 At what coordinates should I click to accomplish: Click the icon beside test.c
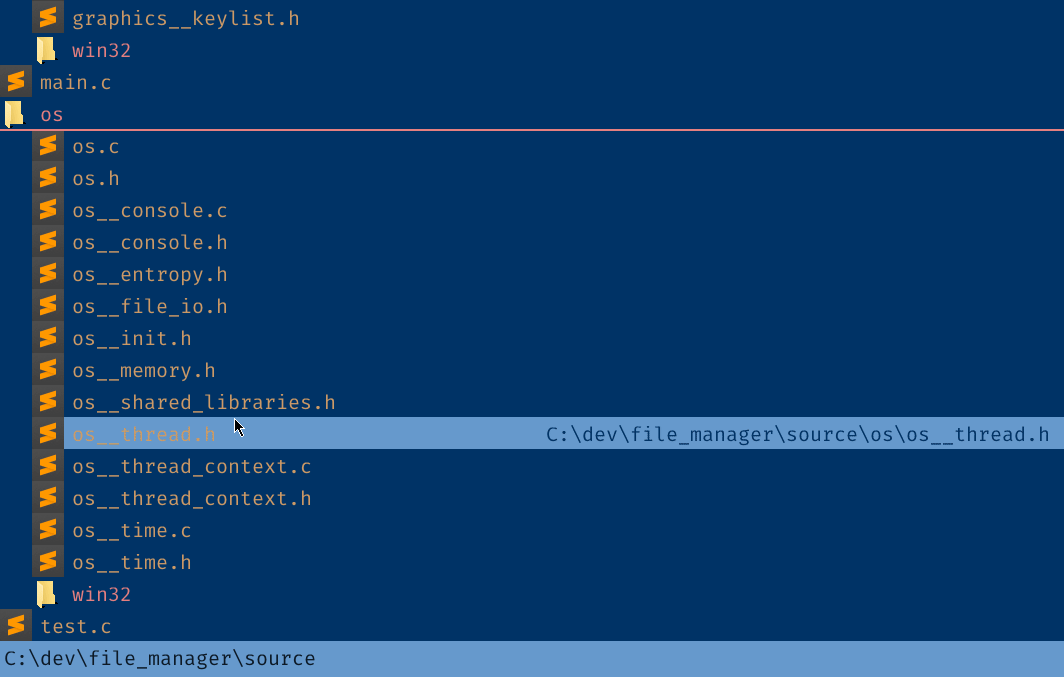point(16,625)
